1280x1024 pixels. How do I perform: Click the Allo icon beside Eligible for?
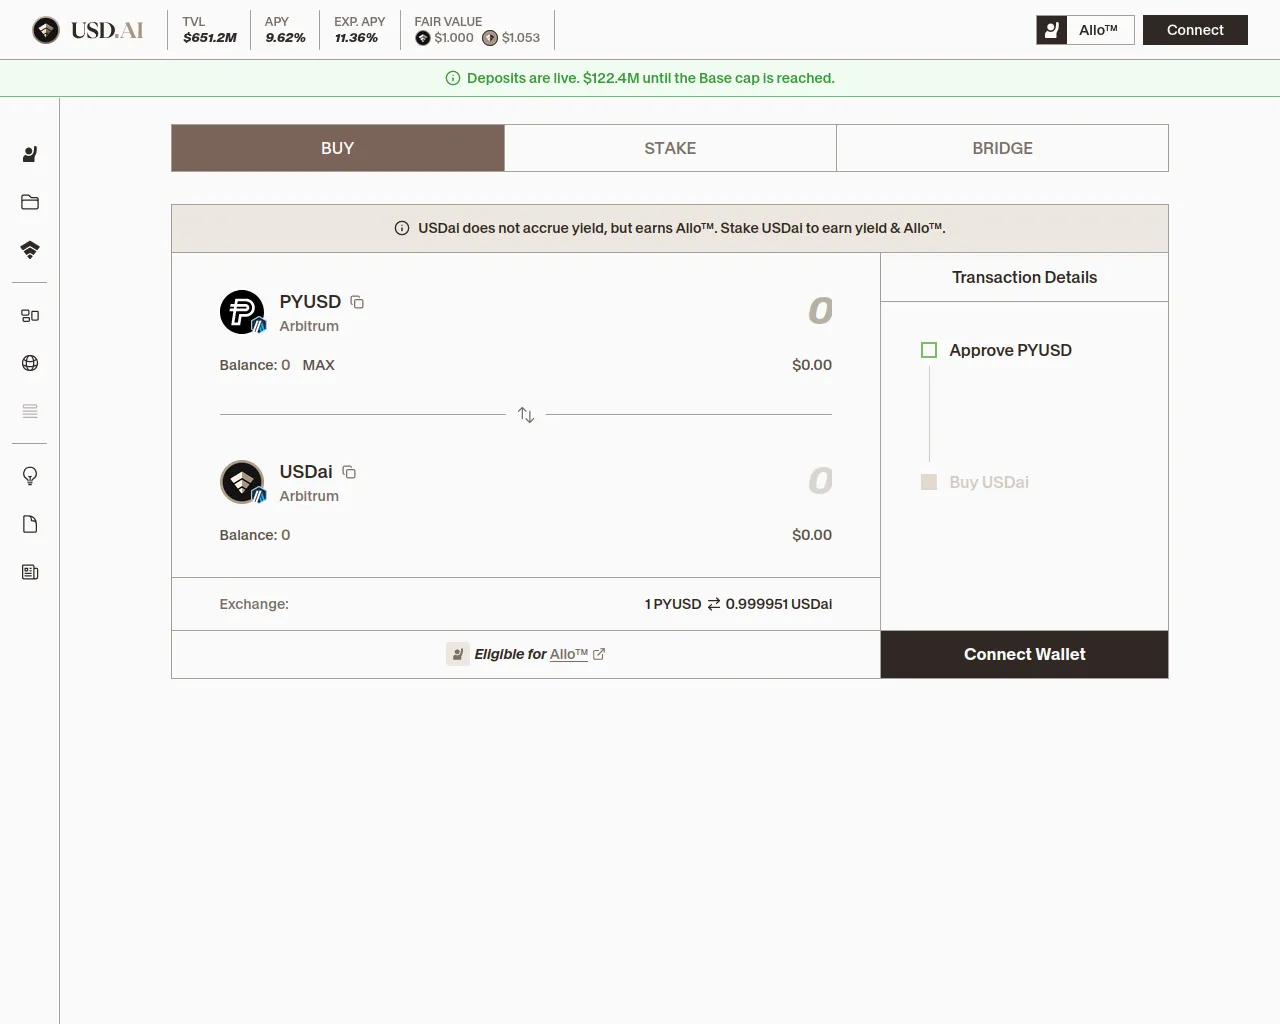458,654
